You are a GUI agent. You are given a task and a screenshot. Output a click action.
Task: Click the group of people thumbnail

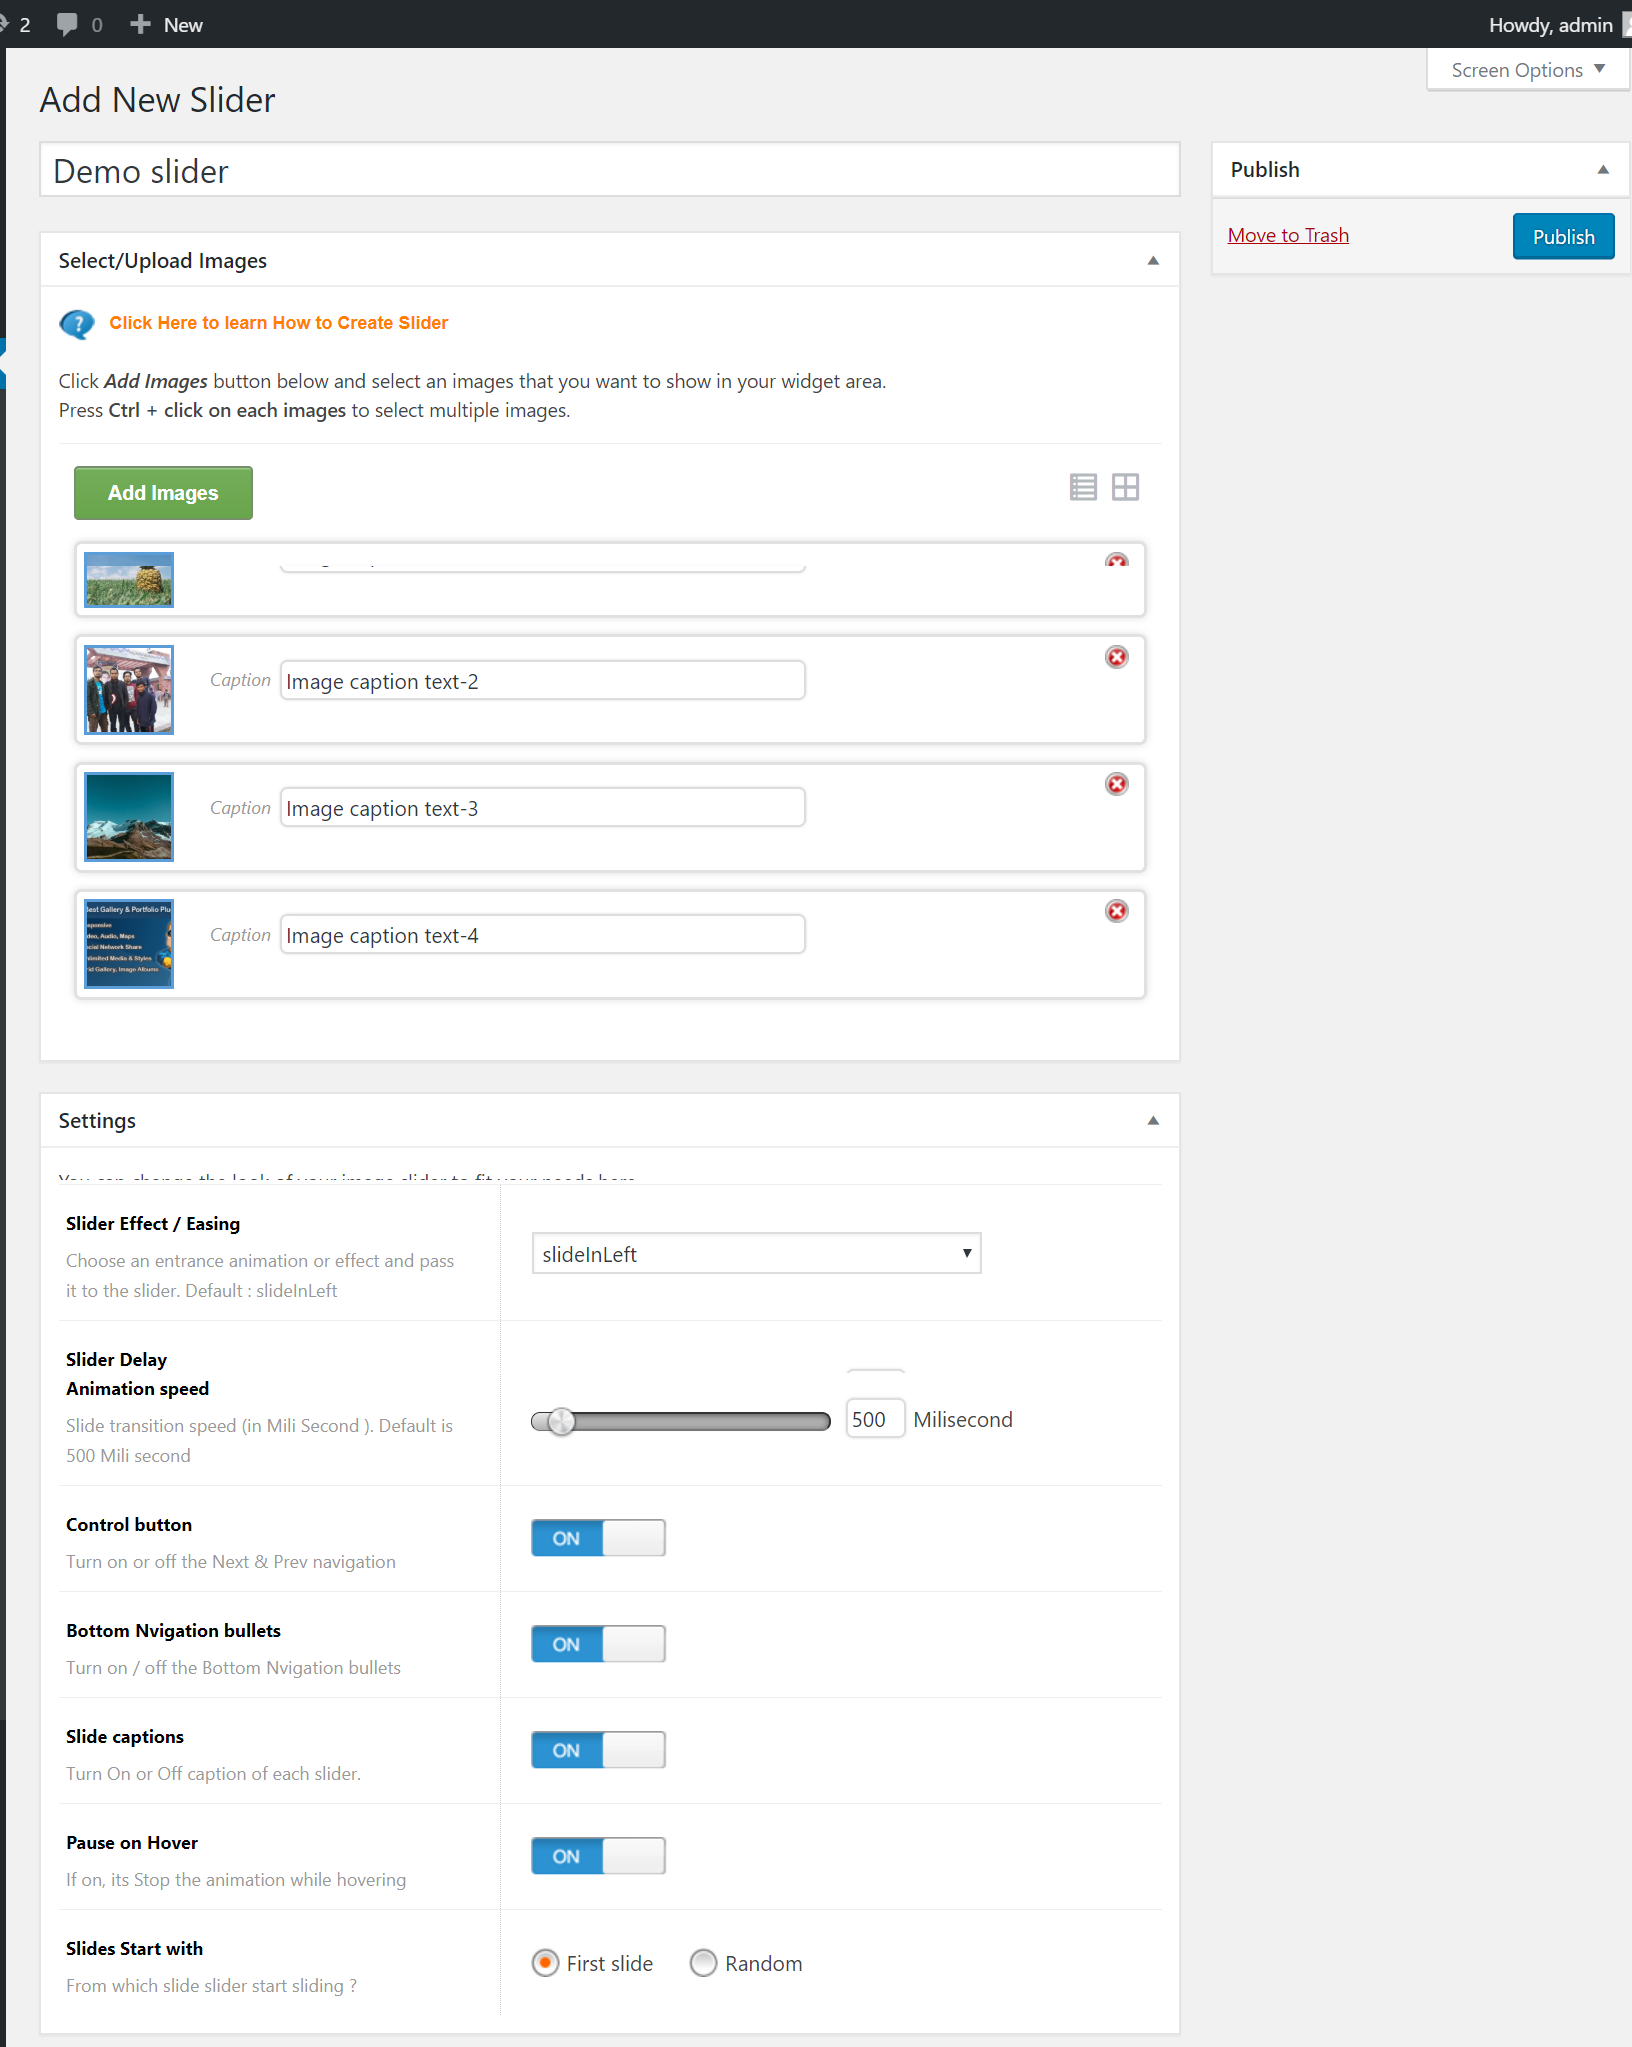129,690
